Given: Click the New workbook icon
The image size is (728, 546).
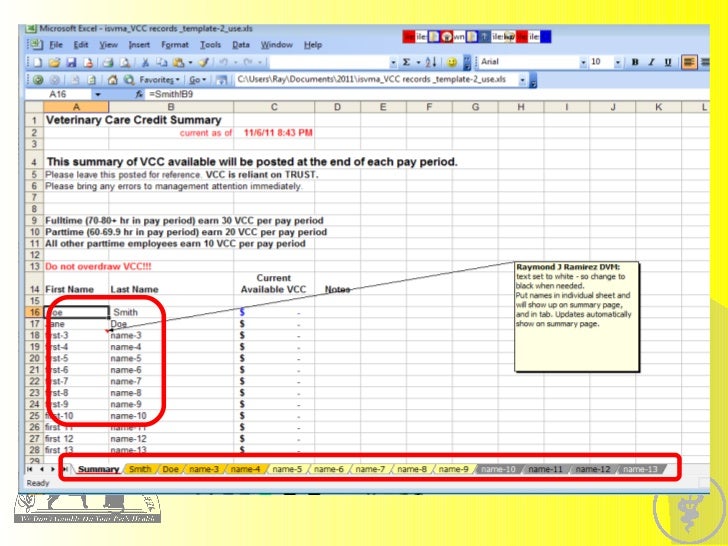Looking at the screenshot, I should [x=38, y=62].
